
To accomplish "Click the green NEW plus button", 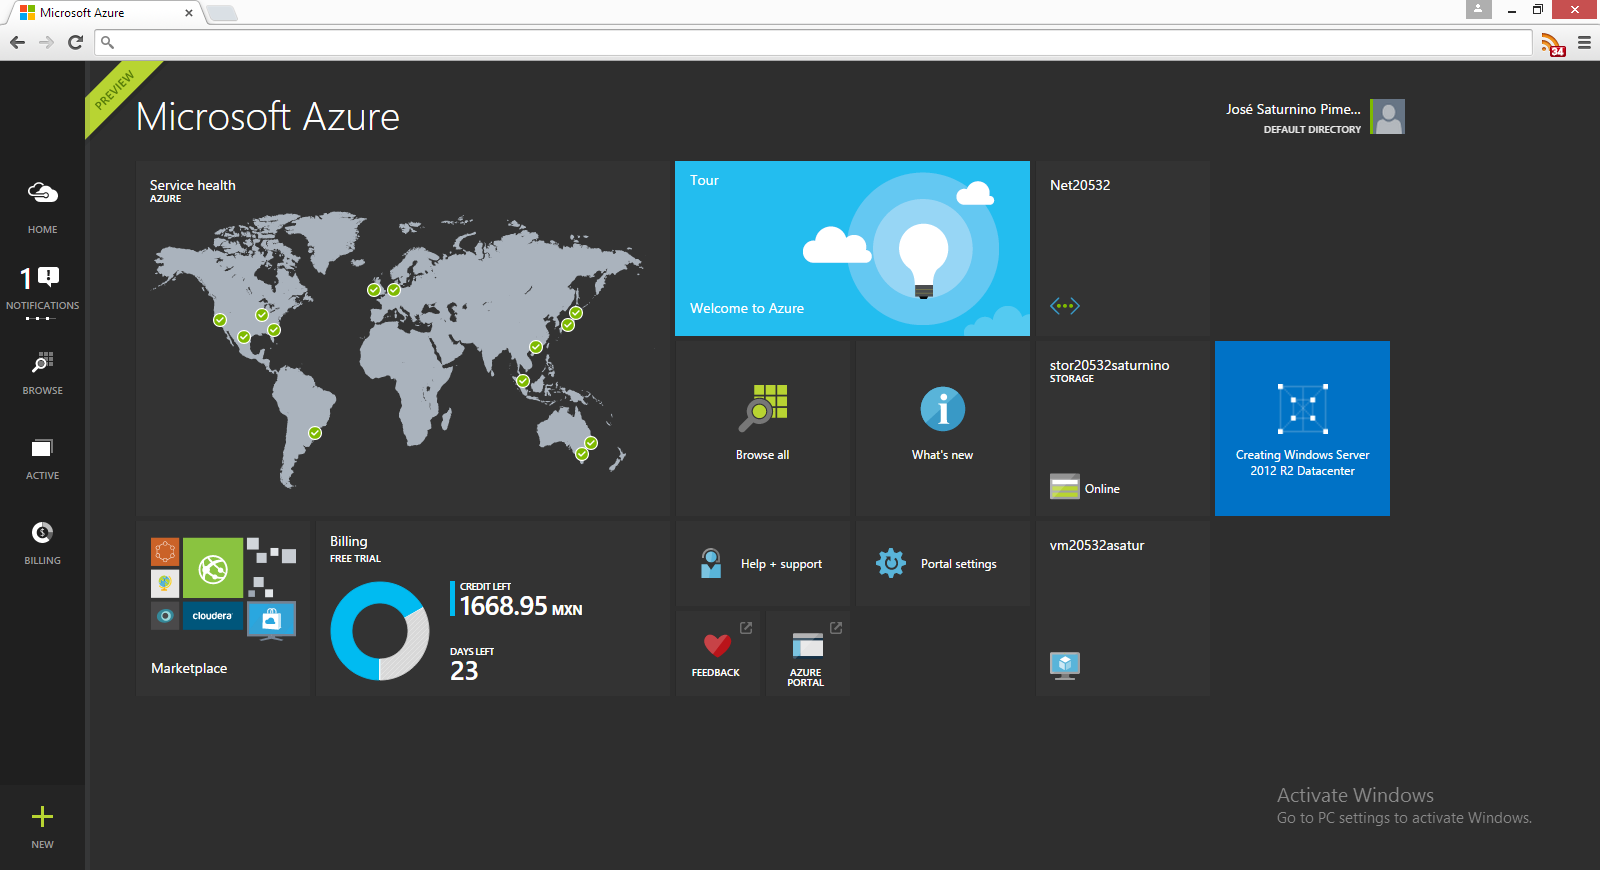I will (42, 826).
